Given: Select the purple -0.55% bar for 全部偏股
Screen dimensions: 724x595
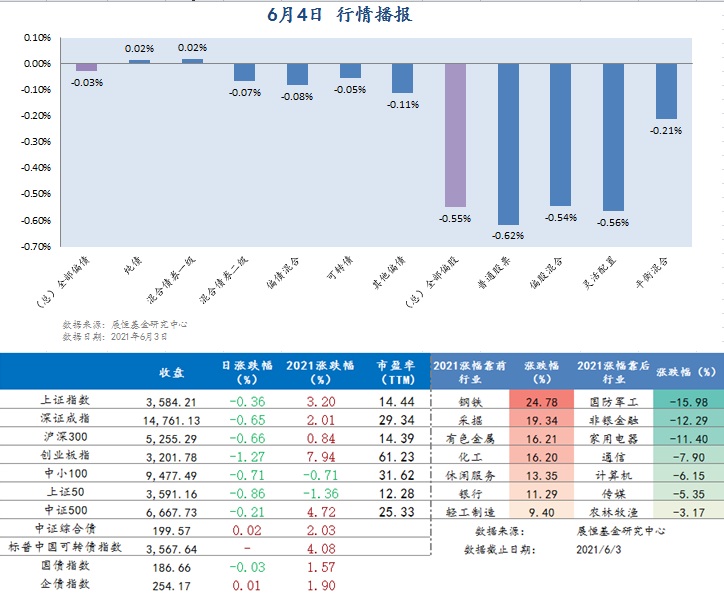Looking at the screenshot, I should (455, 135).
